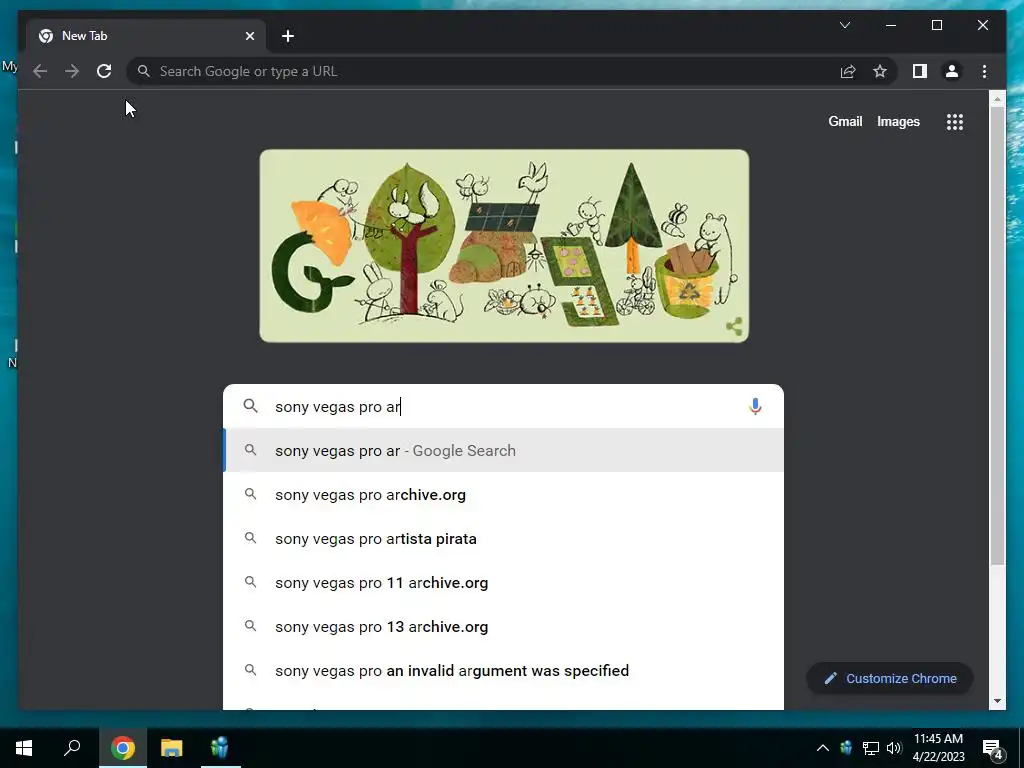This screenshot has height=768, width=1024.
Task: Click the page vertical scrollbar thumb
Action: 997,336
